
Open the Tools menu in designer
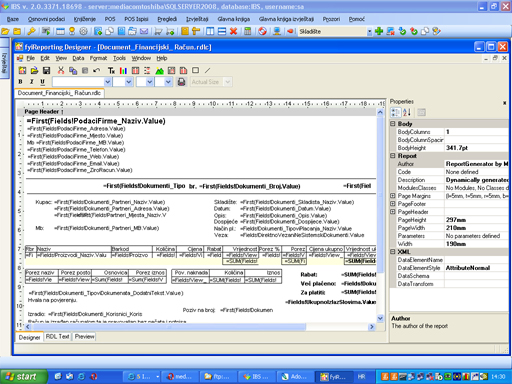(x=119, y=58)
